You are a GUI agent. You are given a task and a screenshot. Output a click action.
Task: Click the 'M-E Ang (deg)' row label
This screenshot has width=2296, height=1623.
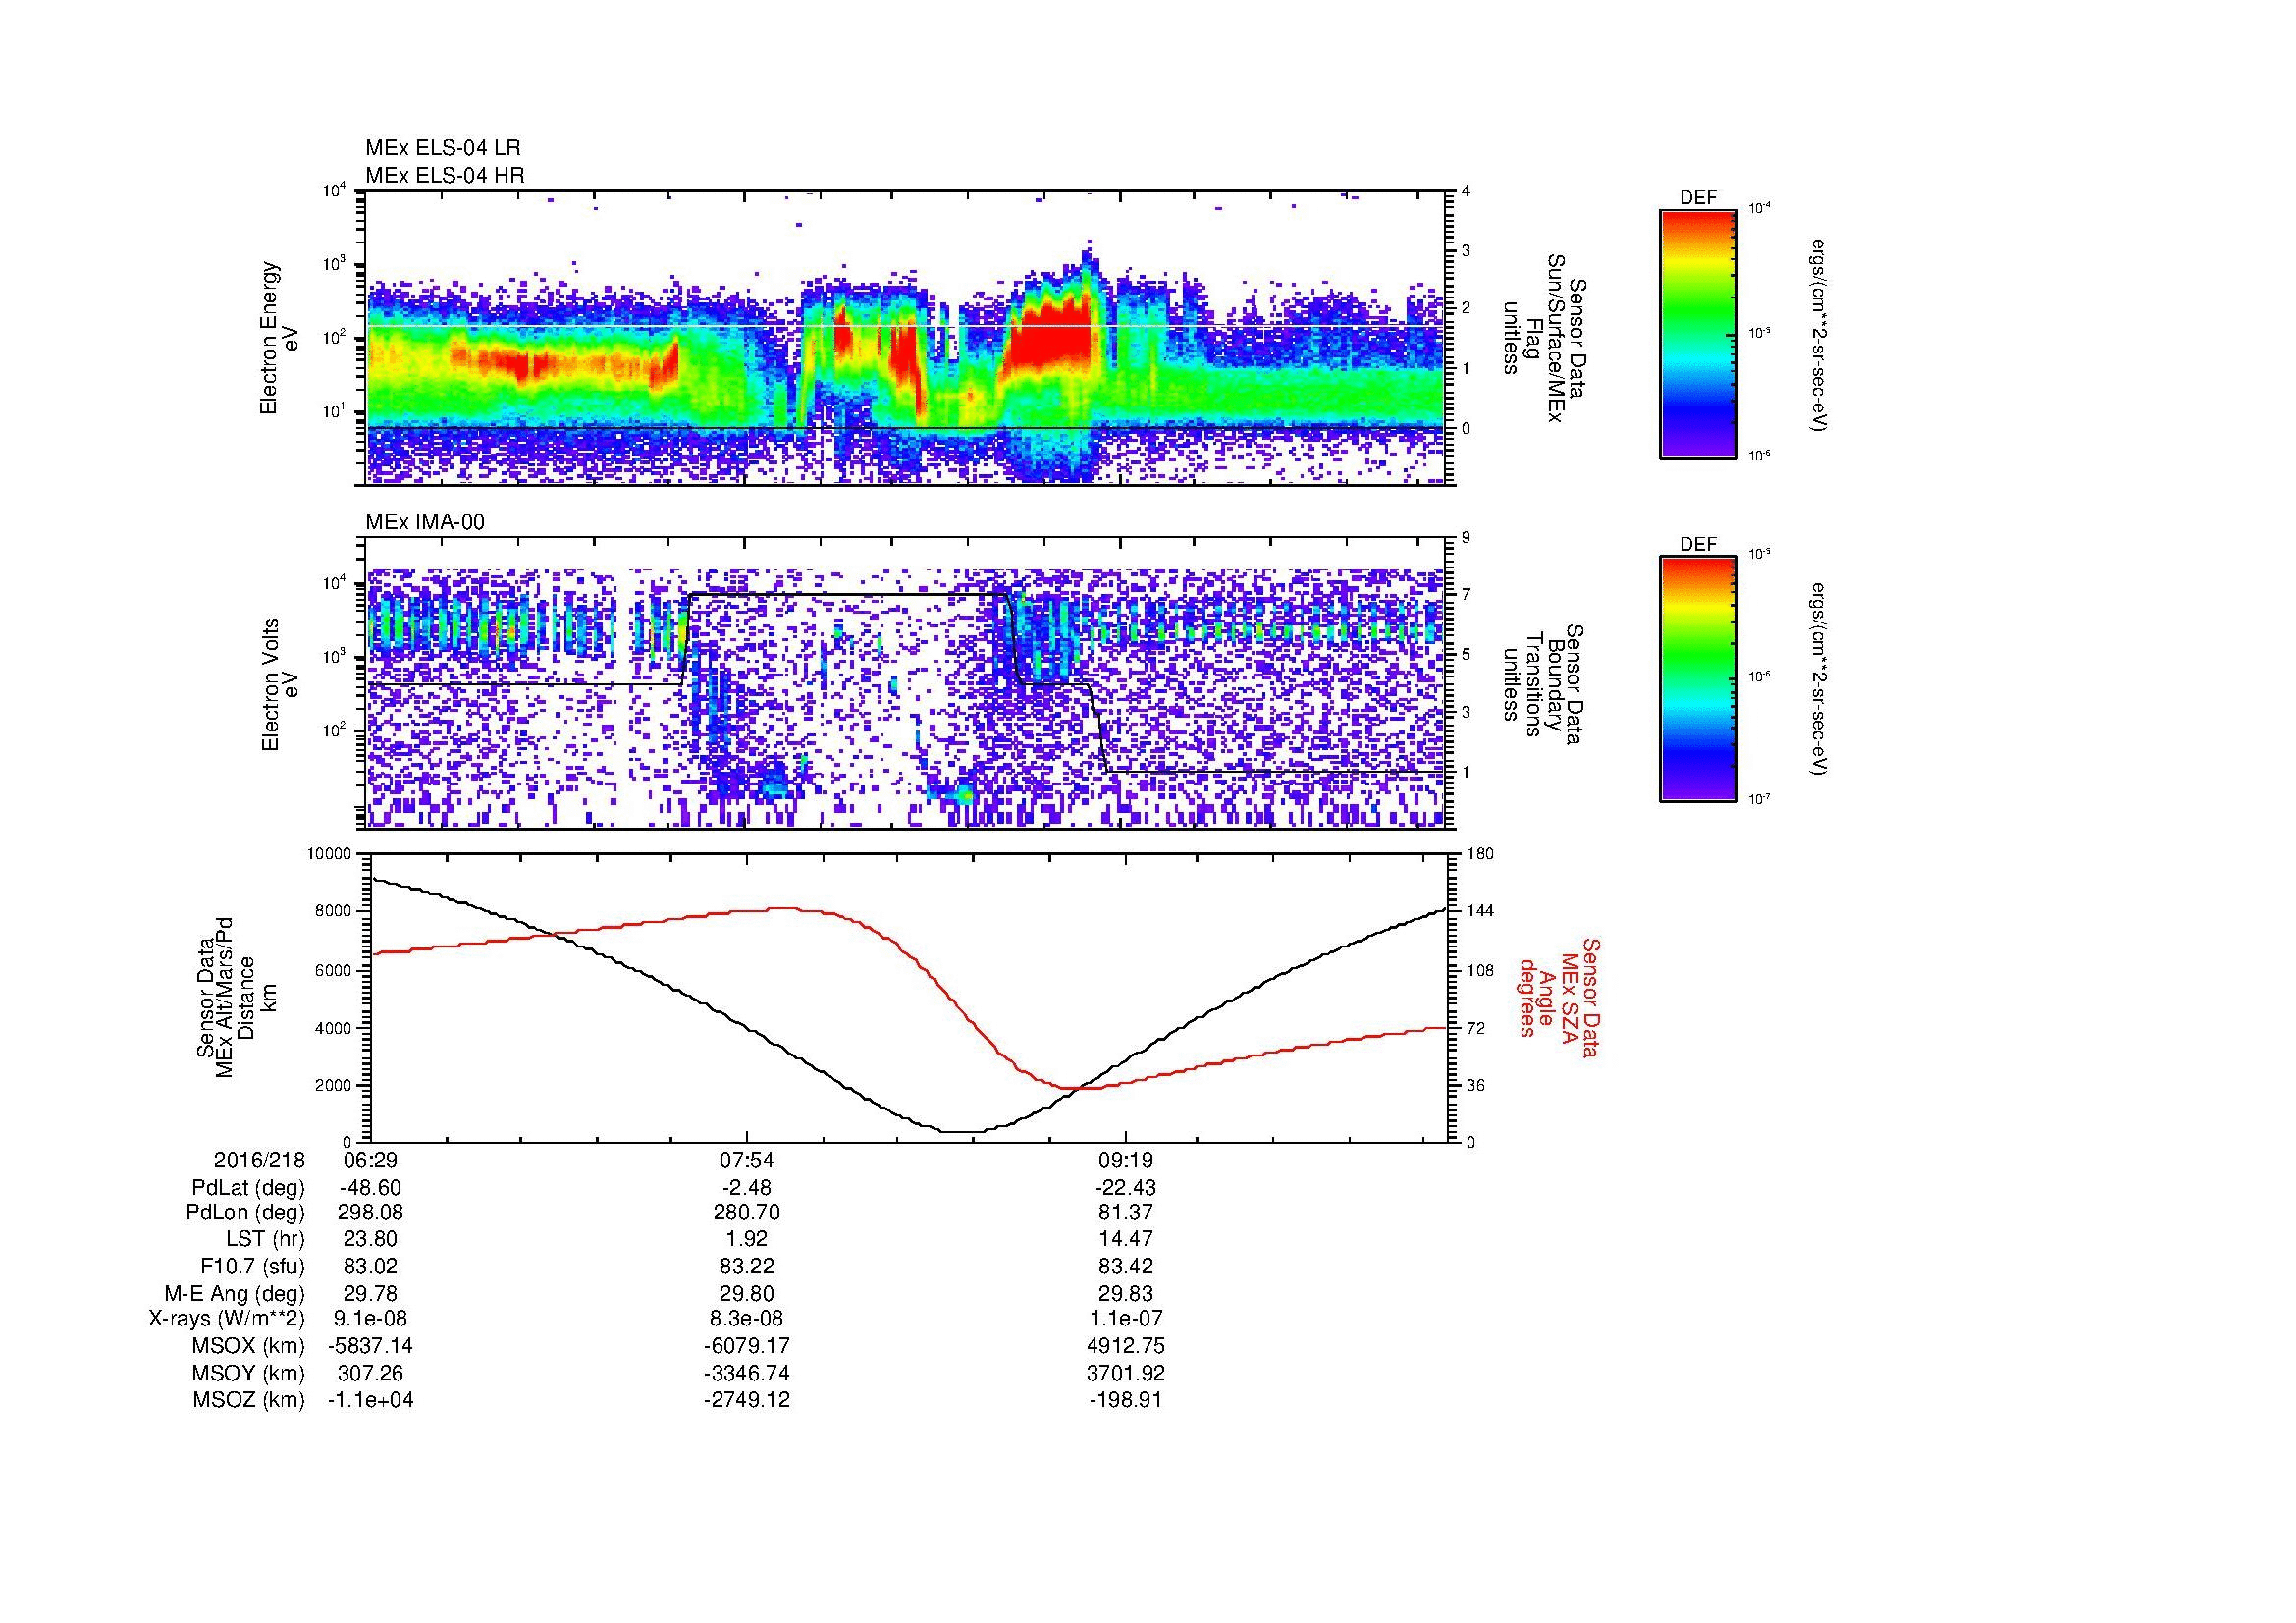(234, 1294)
